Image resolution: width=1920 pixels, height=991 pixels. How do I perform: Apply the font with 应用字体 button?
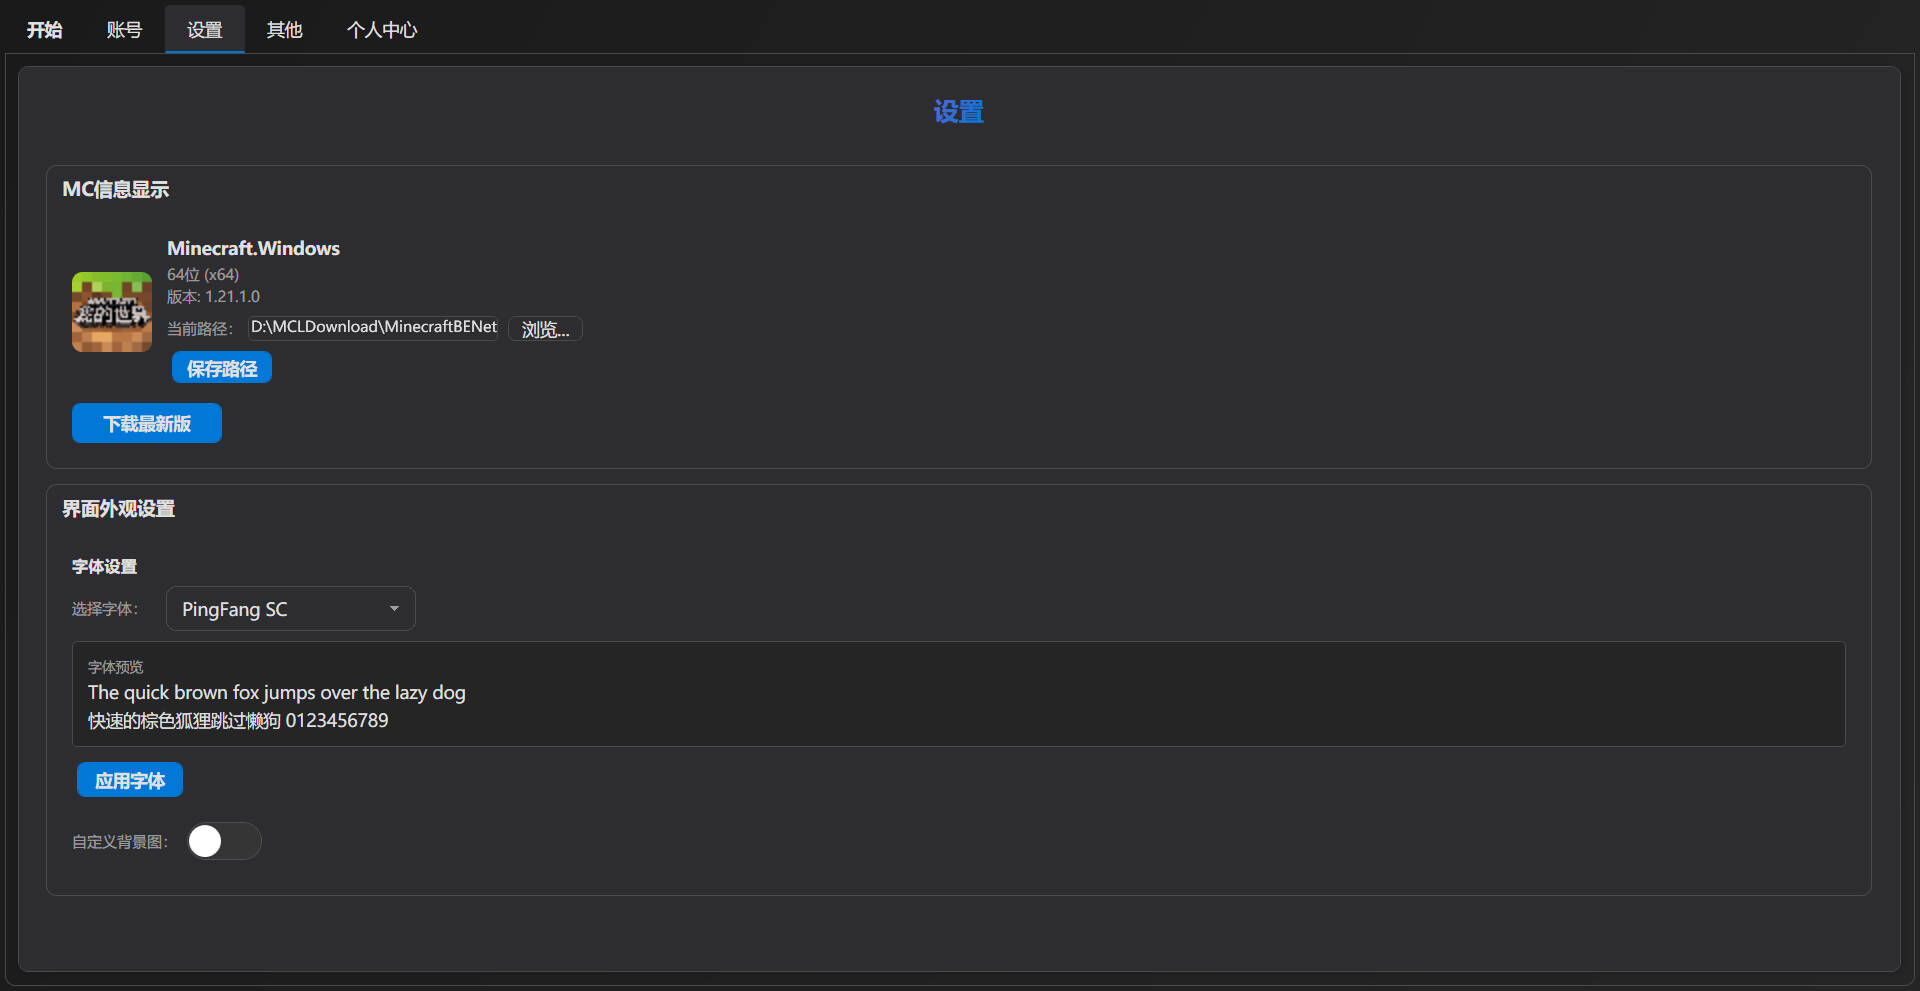pos(130,780)
